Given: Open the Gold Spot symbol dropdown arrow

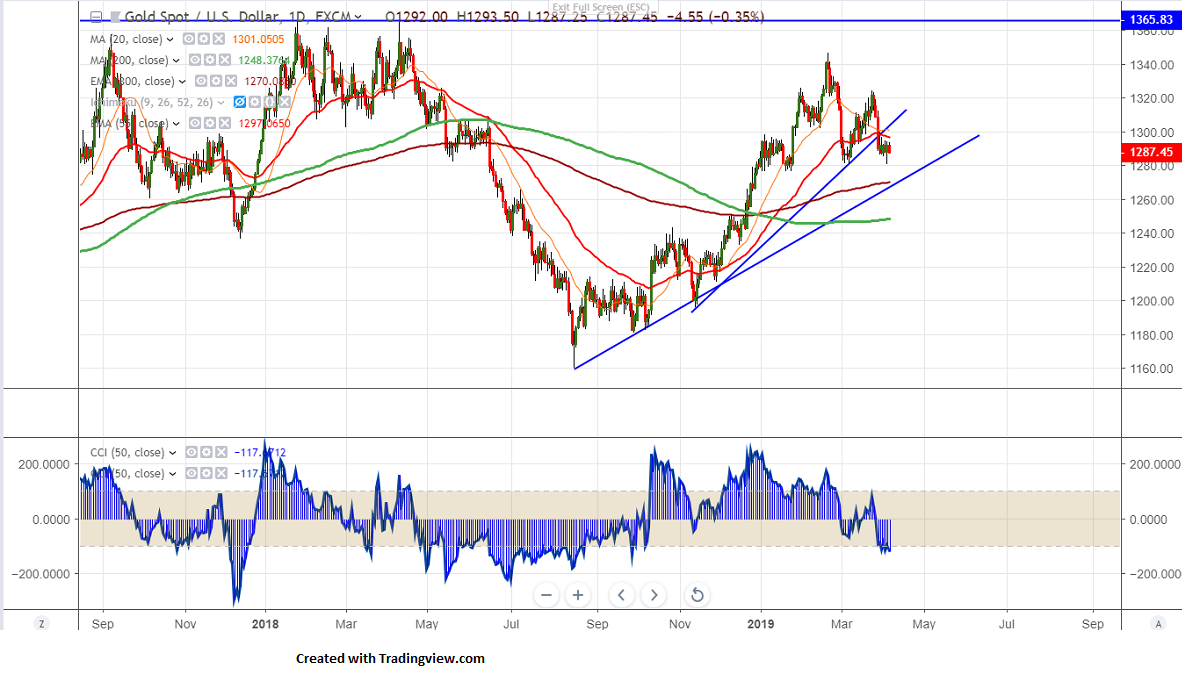Looking at the screenshot, I should pyautogui.click(x=357, y=17).
